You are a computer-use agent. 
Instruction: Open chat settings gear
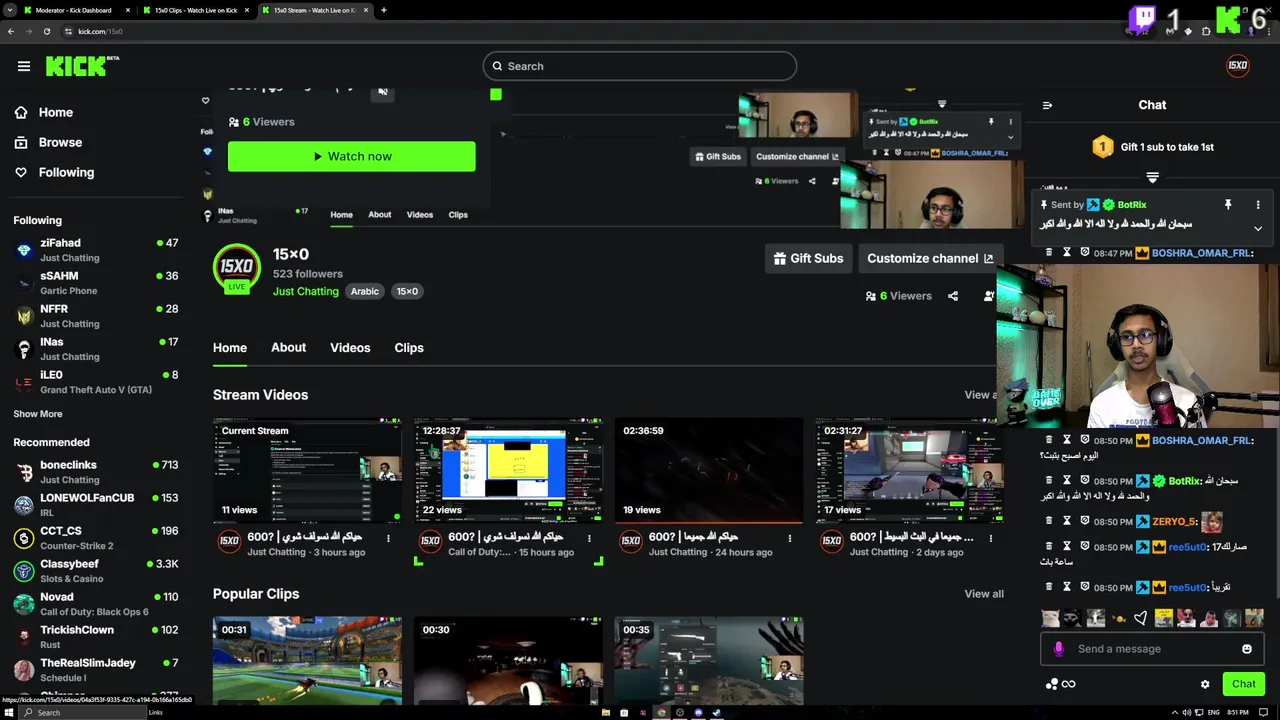[x=1205, y=684]
